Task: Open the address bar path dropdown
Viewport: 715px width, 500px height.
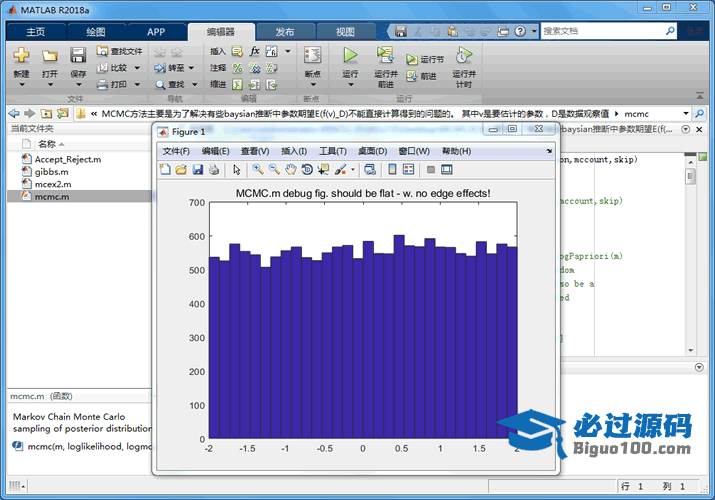Action: tap(685, 113)
